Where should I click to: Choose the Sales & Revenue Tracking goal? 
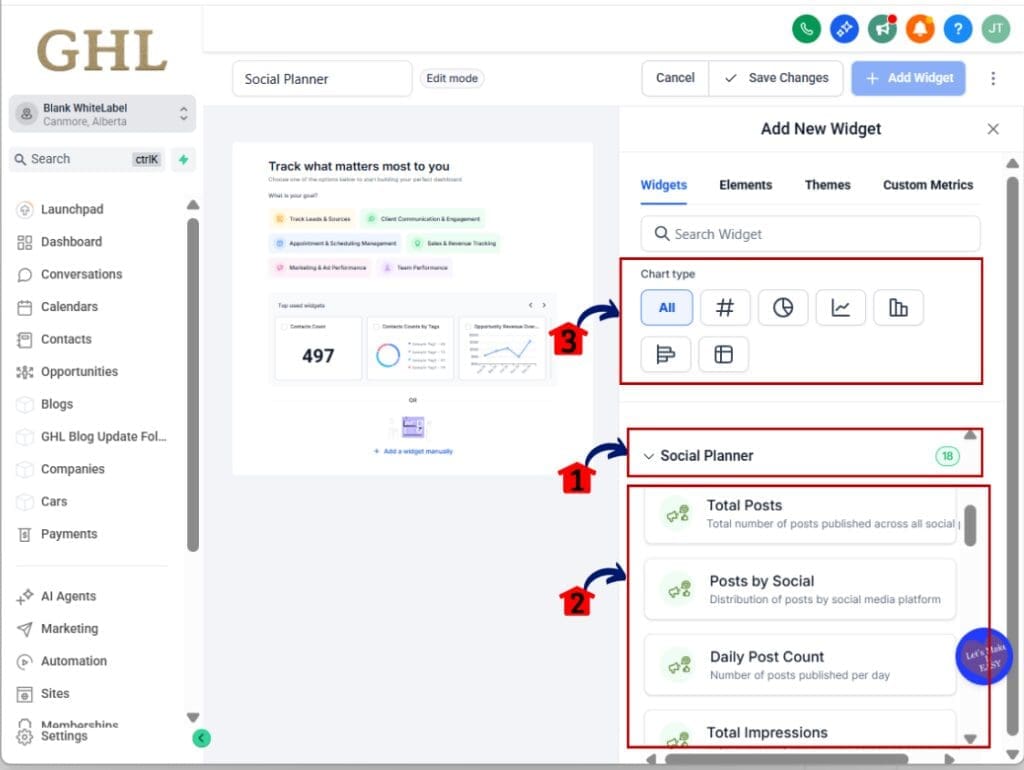pyautogui.click(x=454, y=243)
